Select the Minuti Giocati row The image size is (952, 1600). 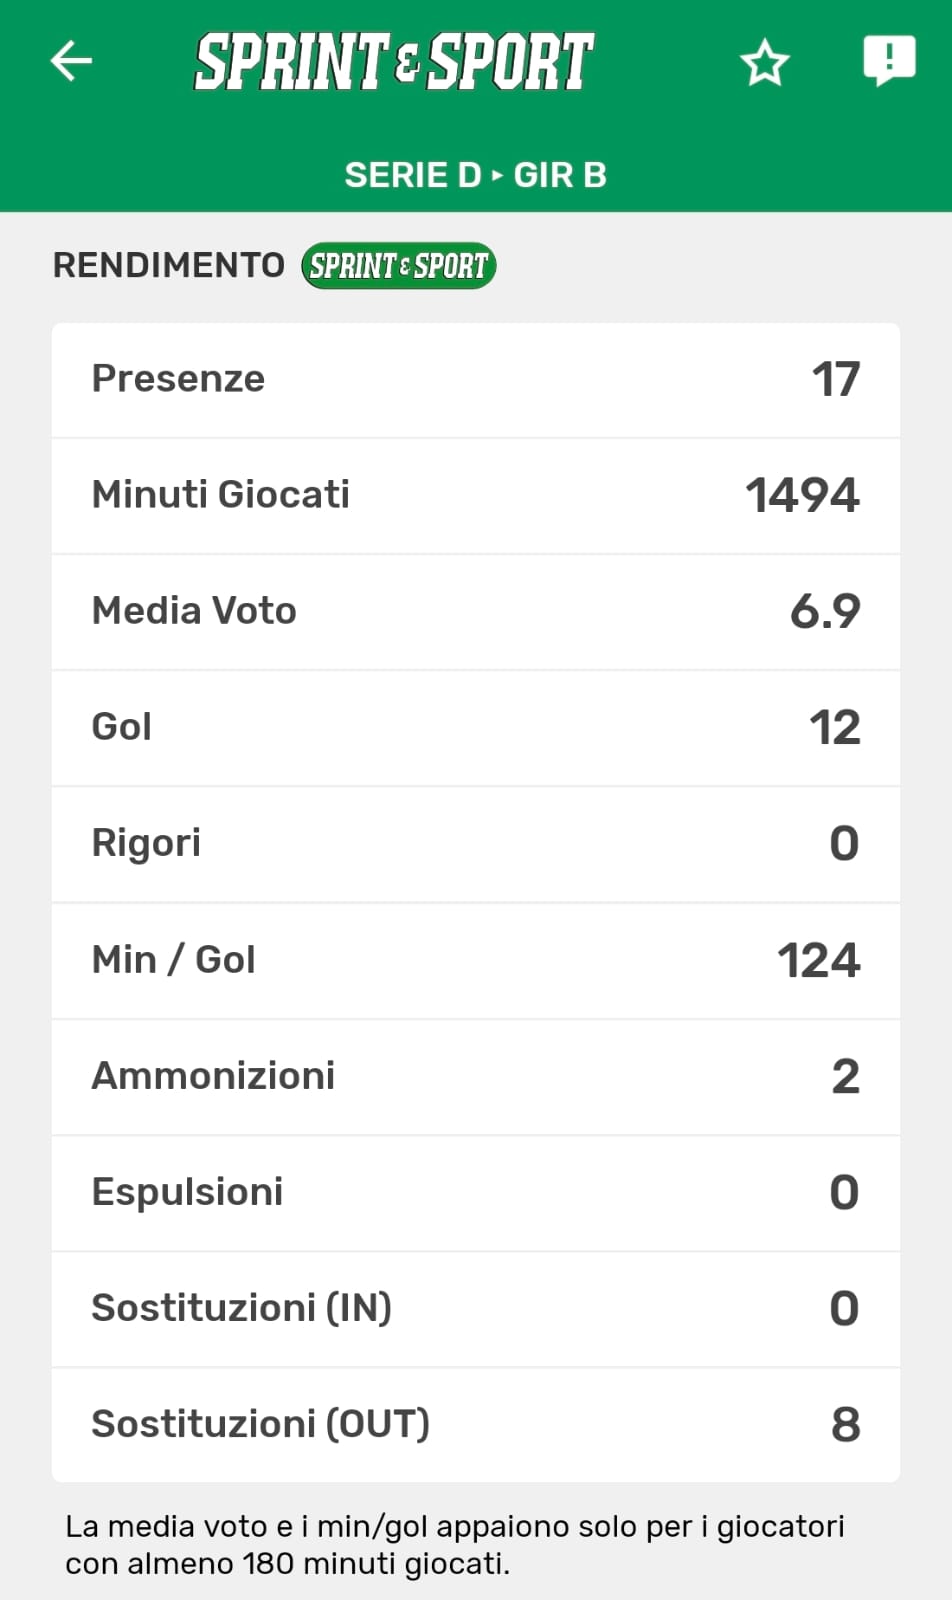(x=476, y=495)
